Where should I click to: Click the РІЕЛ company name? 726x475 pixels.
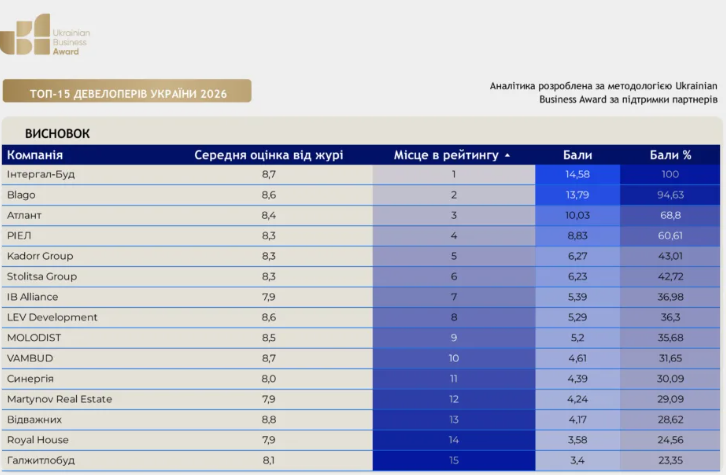(x=19, y=236)
